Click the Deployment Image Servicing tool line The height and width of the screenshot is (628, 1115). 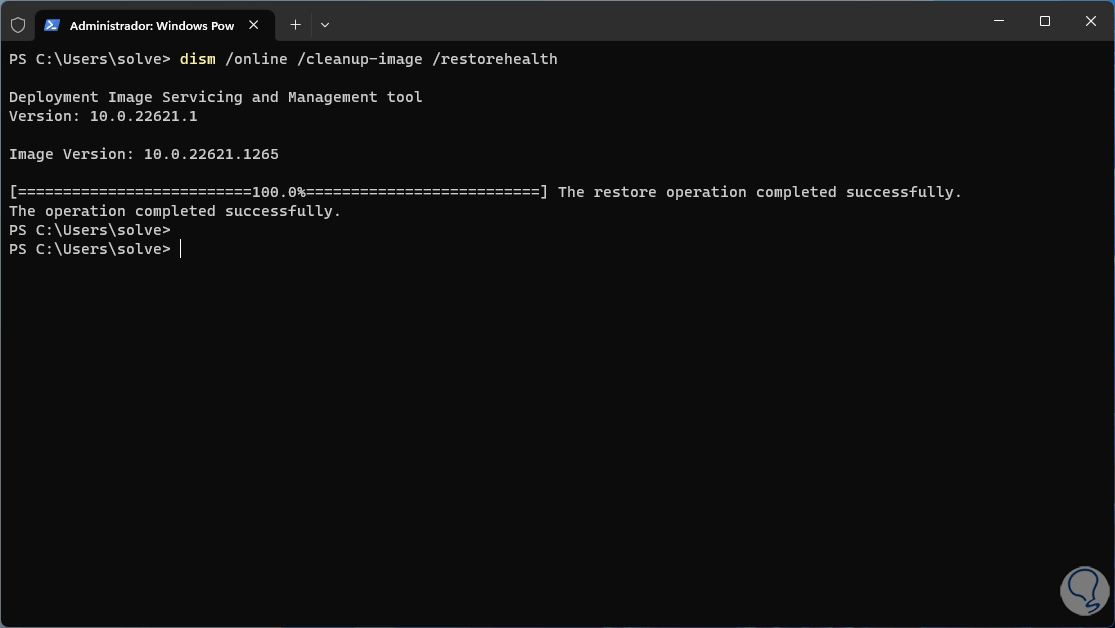click(215, 97)
